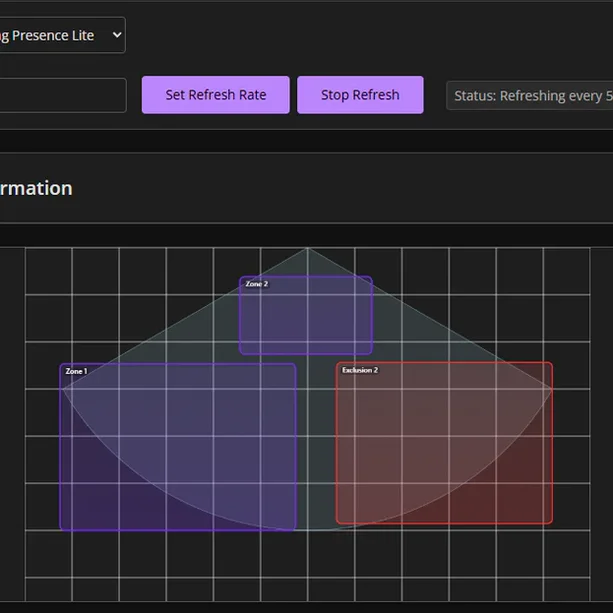
Task: Click Zone 2's bottom-right corner
Action: click(372, 353)
